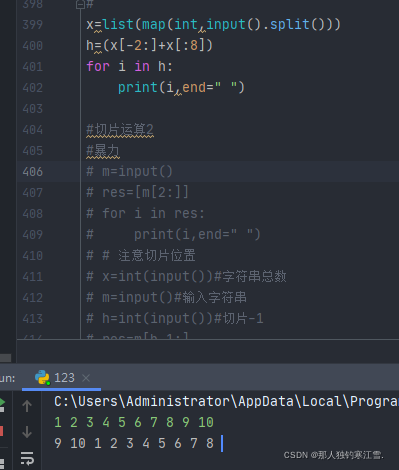Click the green Rerun play icon
The height and width of the screenshot is (470, 399).
[x=2, y=402]
